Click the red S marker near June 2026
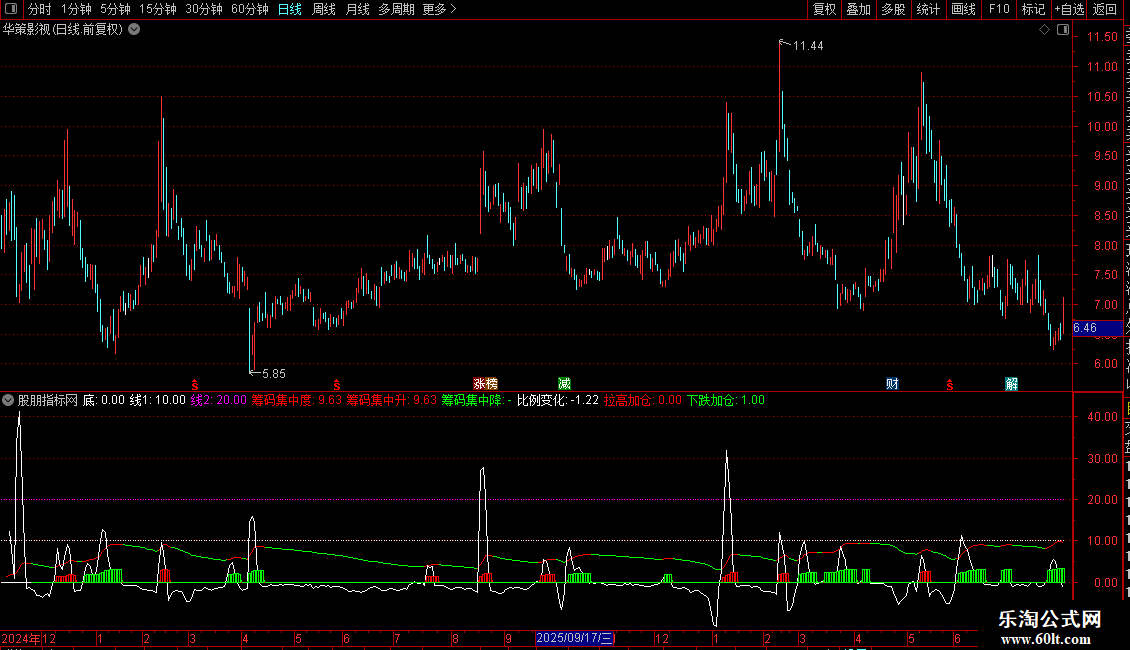 (950, 386)
